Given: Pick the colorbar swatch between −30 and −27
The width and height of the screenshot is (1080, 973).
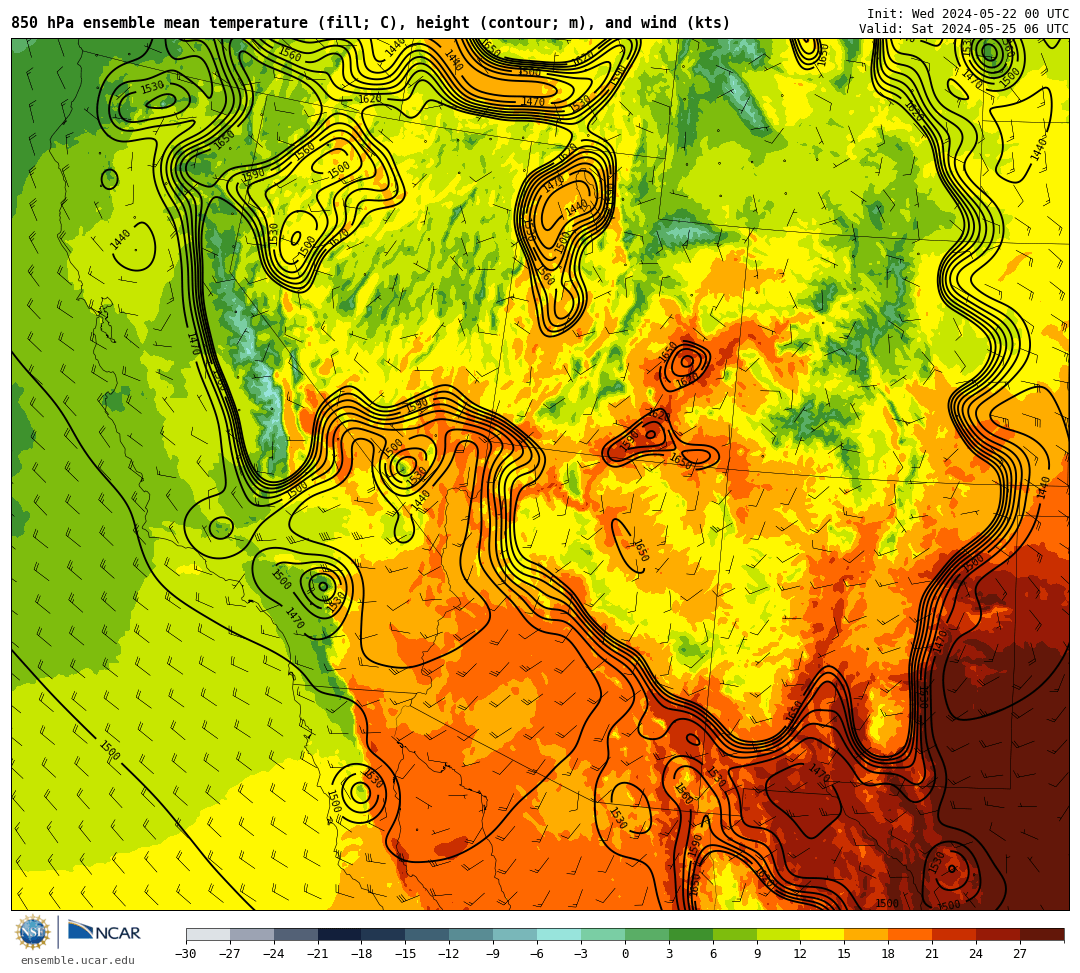Looking at the screenshot, I should [x=208, y=934].
